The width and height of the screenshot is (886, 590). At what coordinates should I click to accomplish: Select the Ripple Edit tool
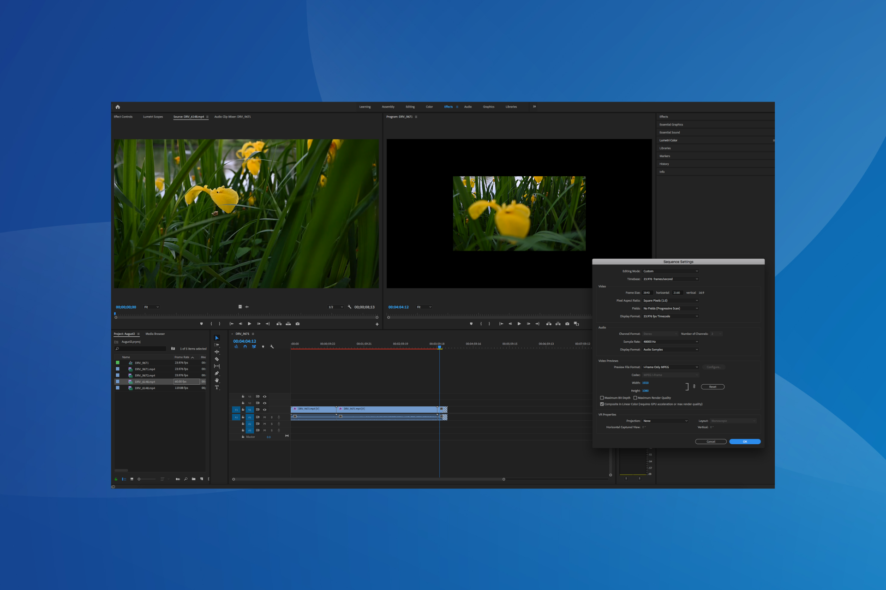click(x=216, y=352)
